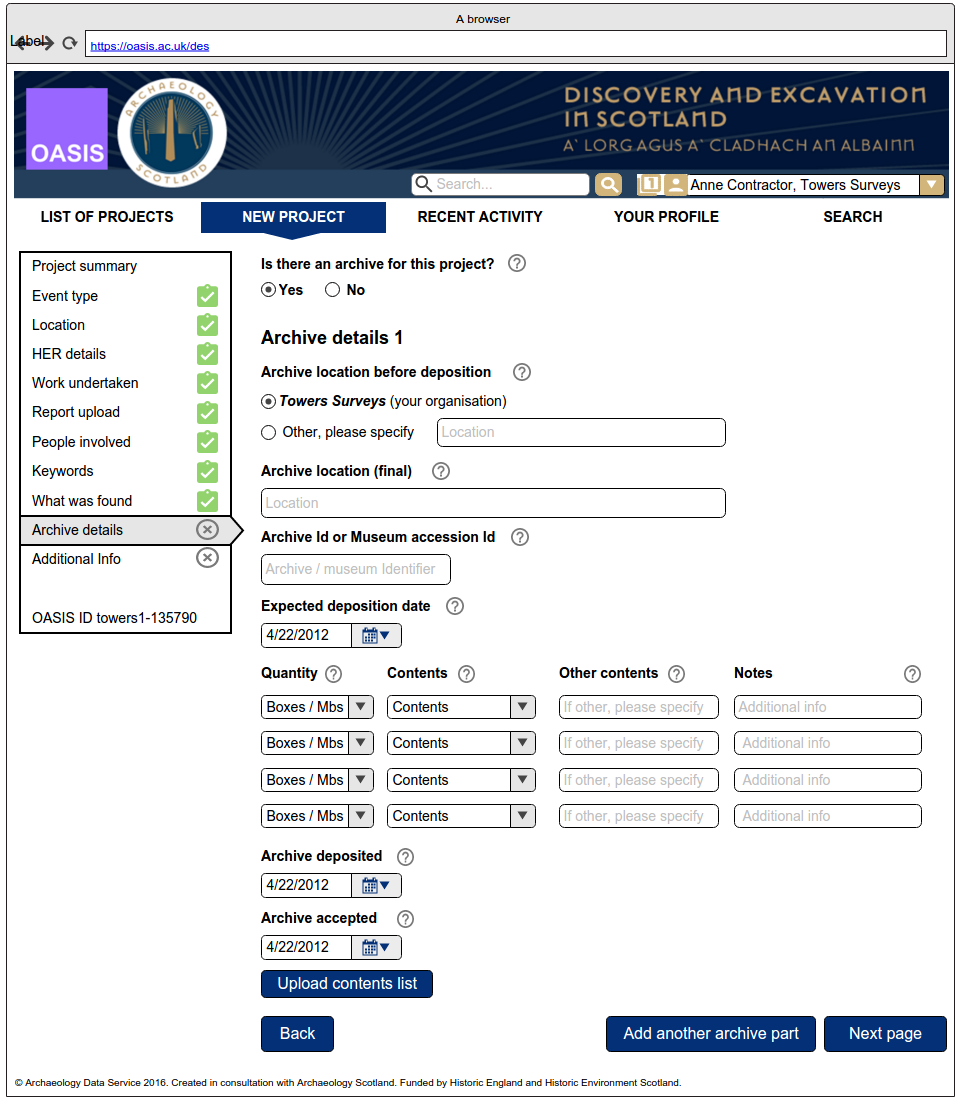Click the user avatar icon in header

(675, 185)
